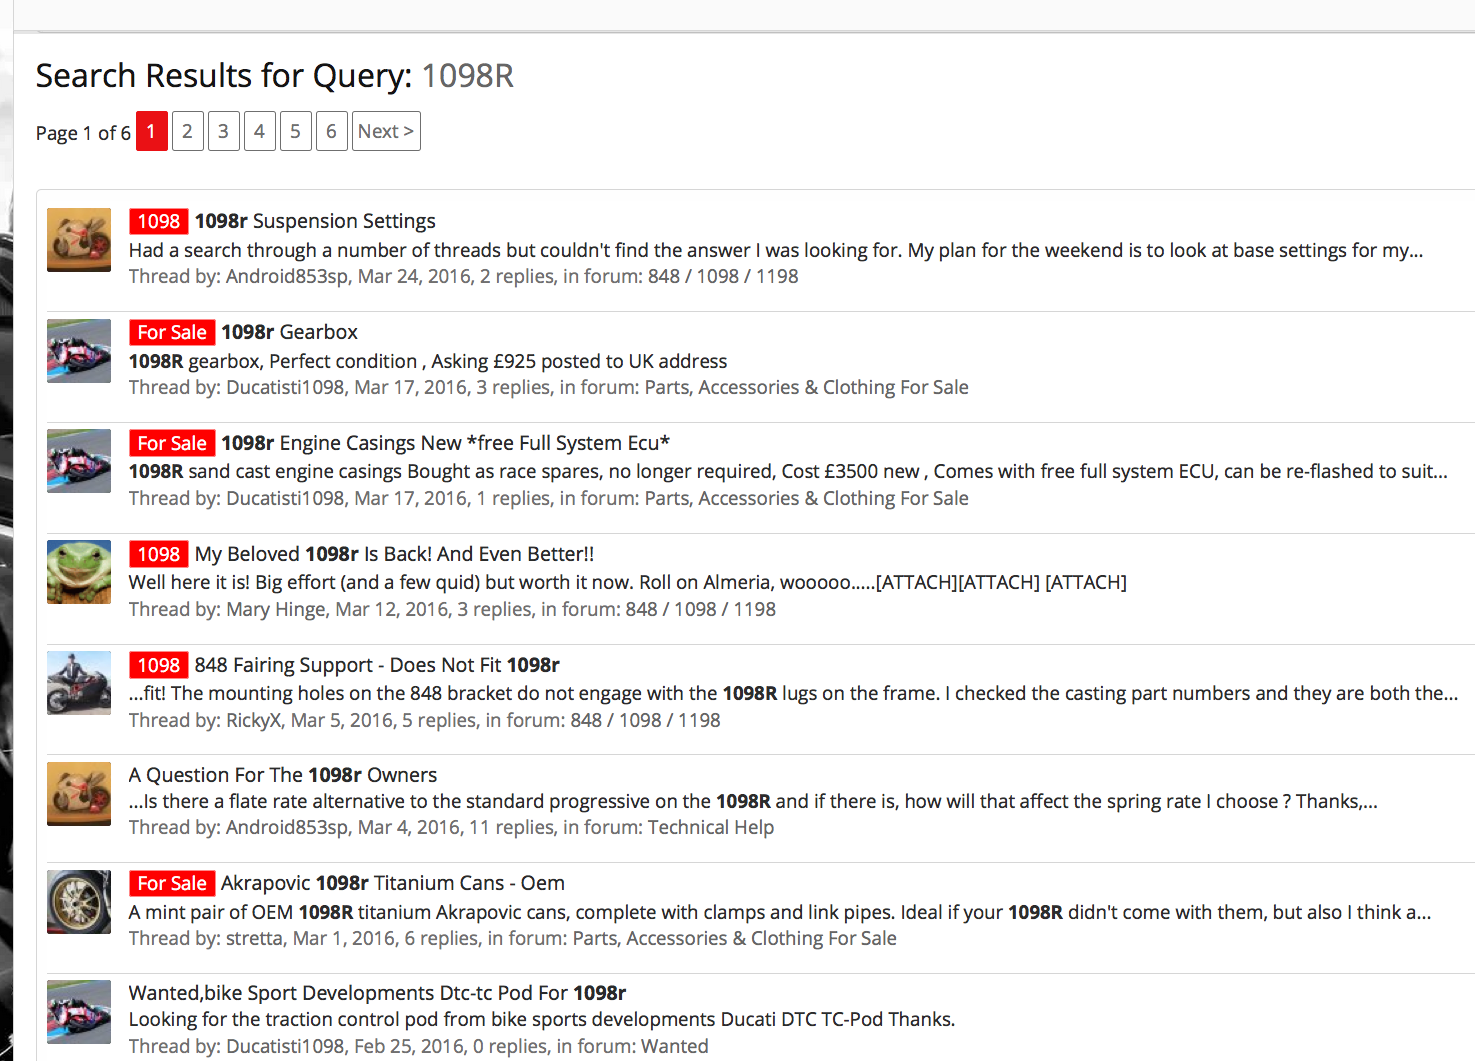The height and width of the screenshot is (1061, 1475).
Task: Go to results page 2
Action: 187,131
